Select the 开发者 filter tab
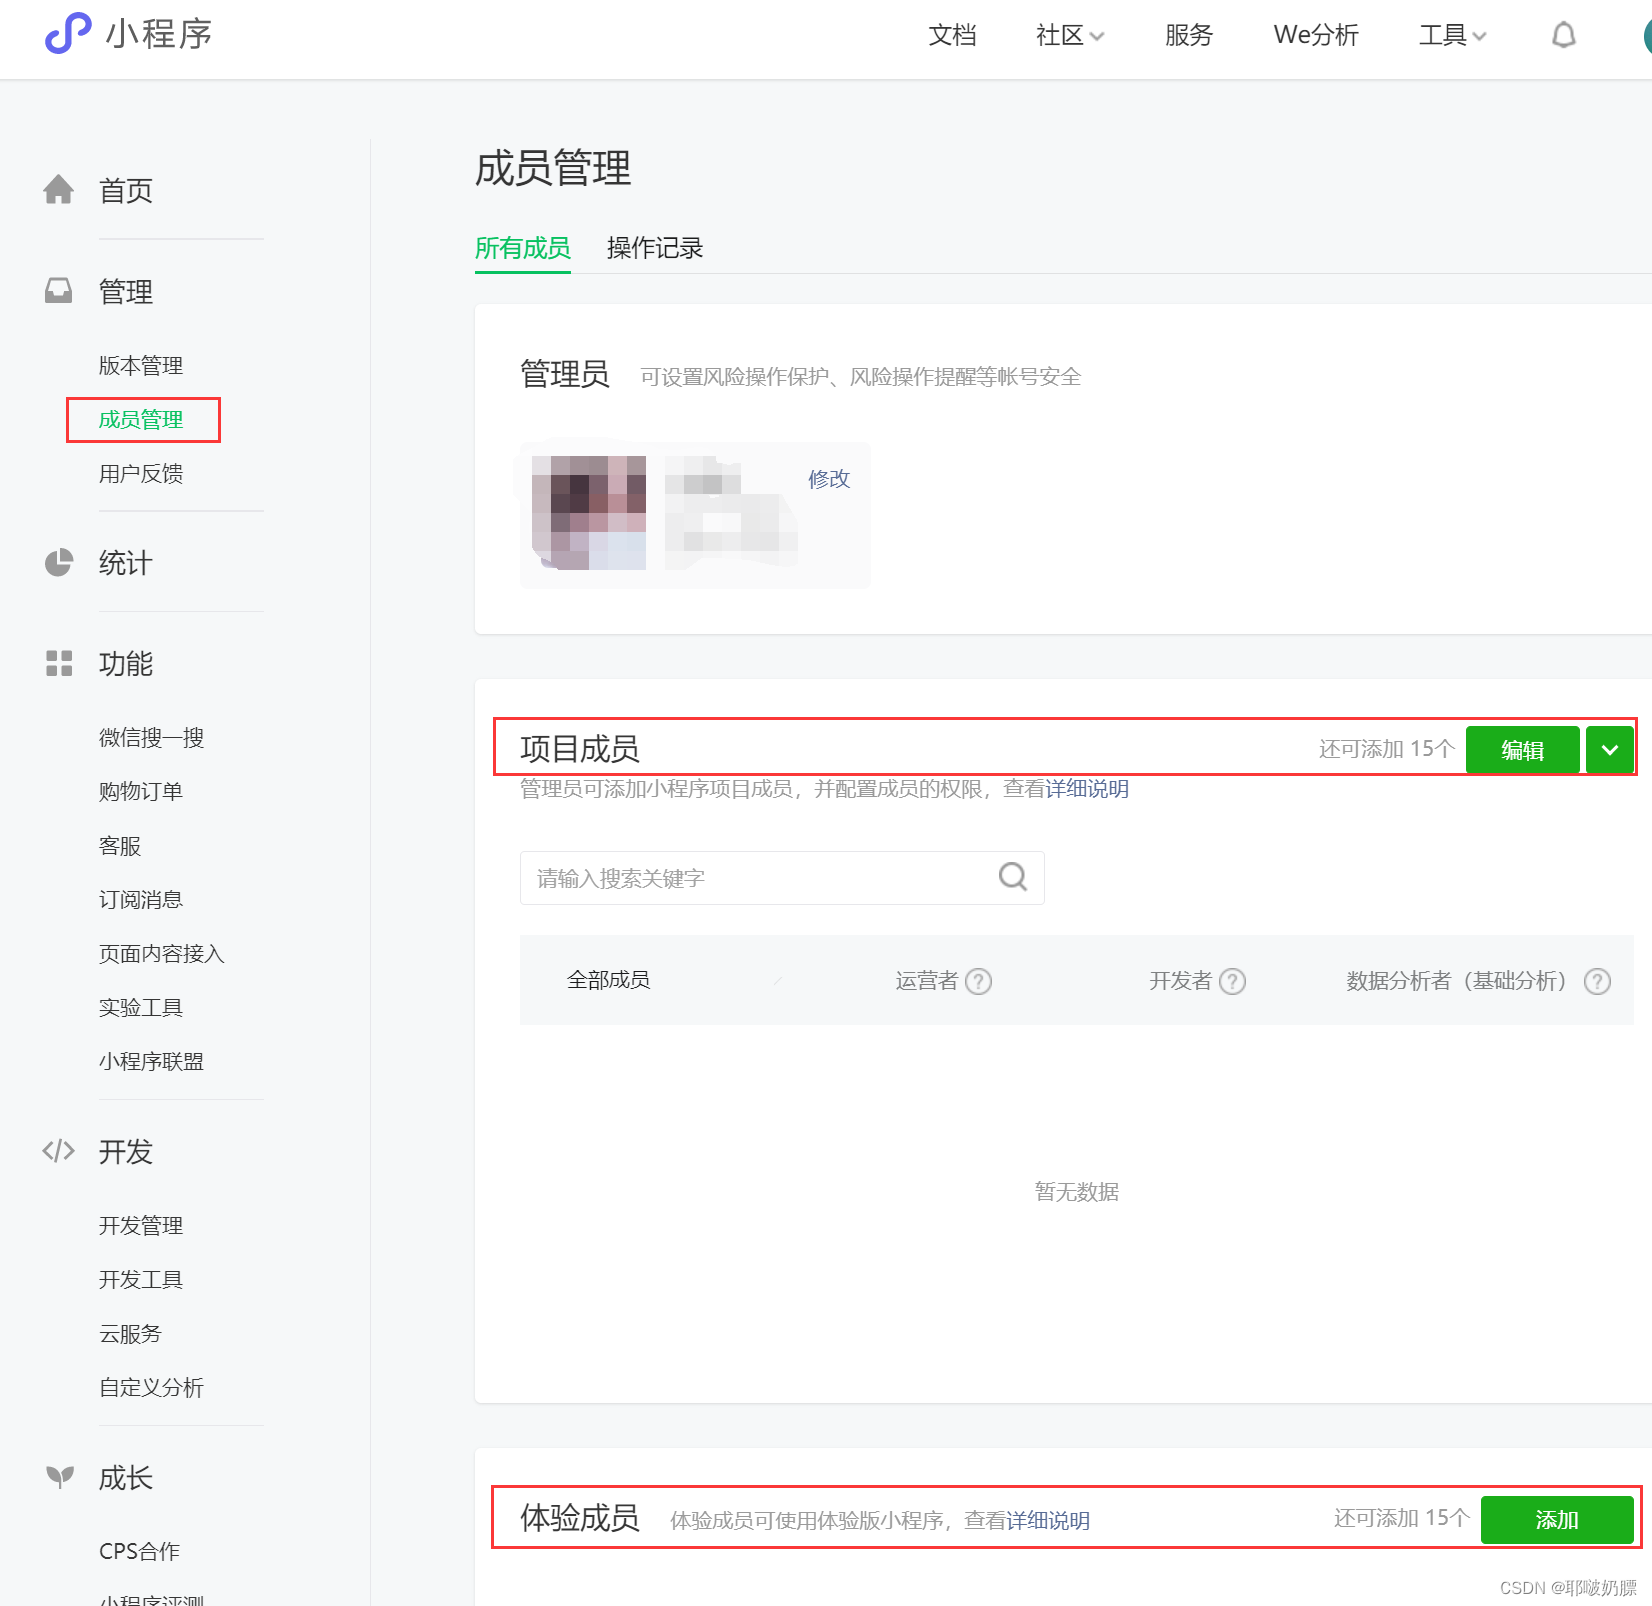 (x=1181, y=980)
